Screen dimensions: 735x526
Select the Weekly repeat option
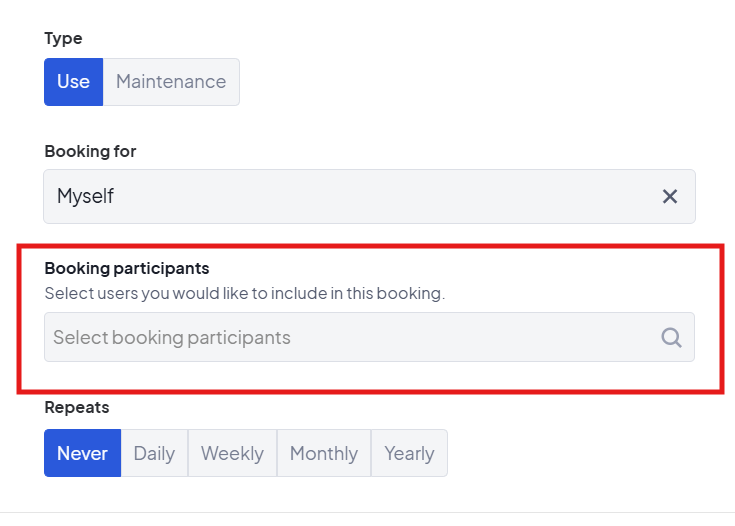click(x=232, y=453)
